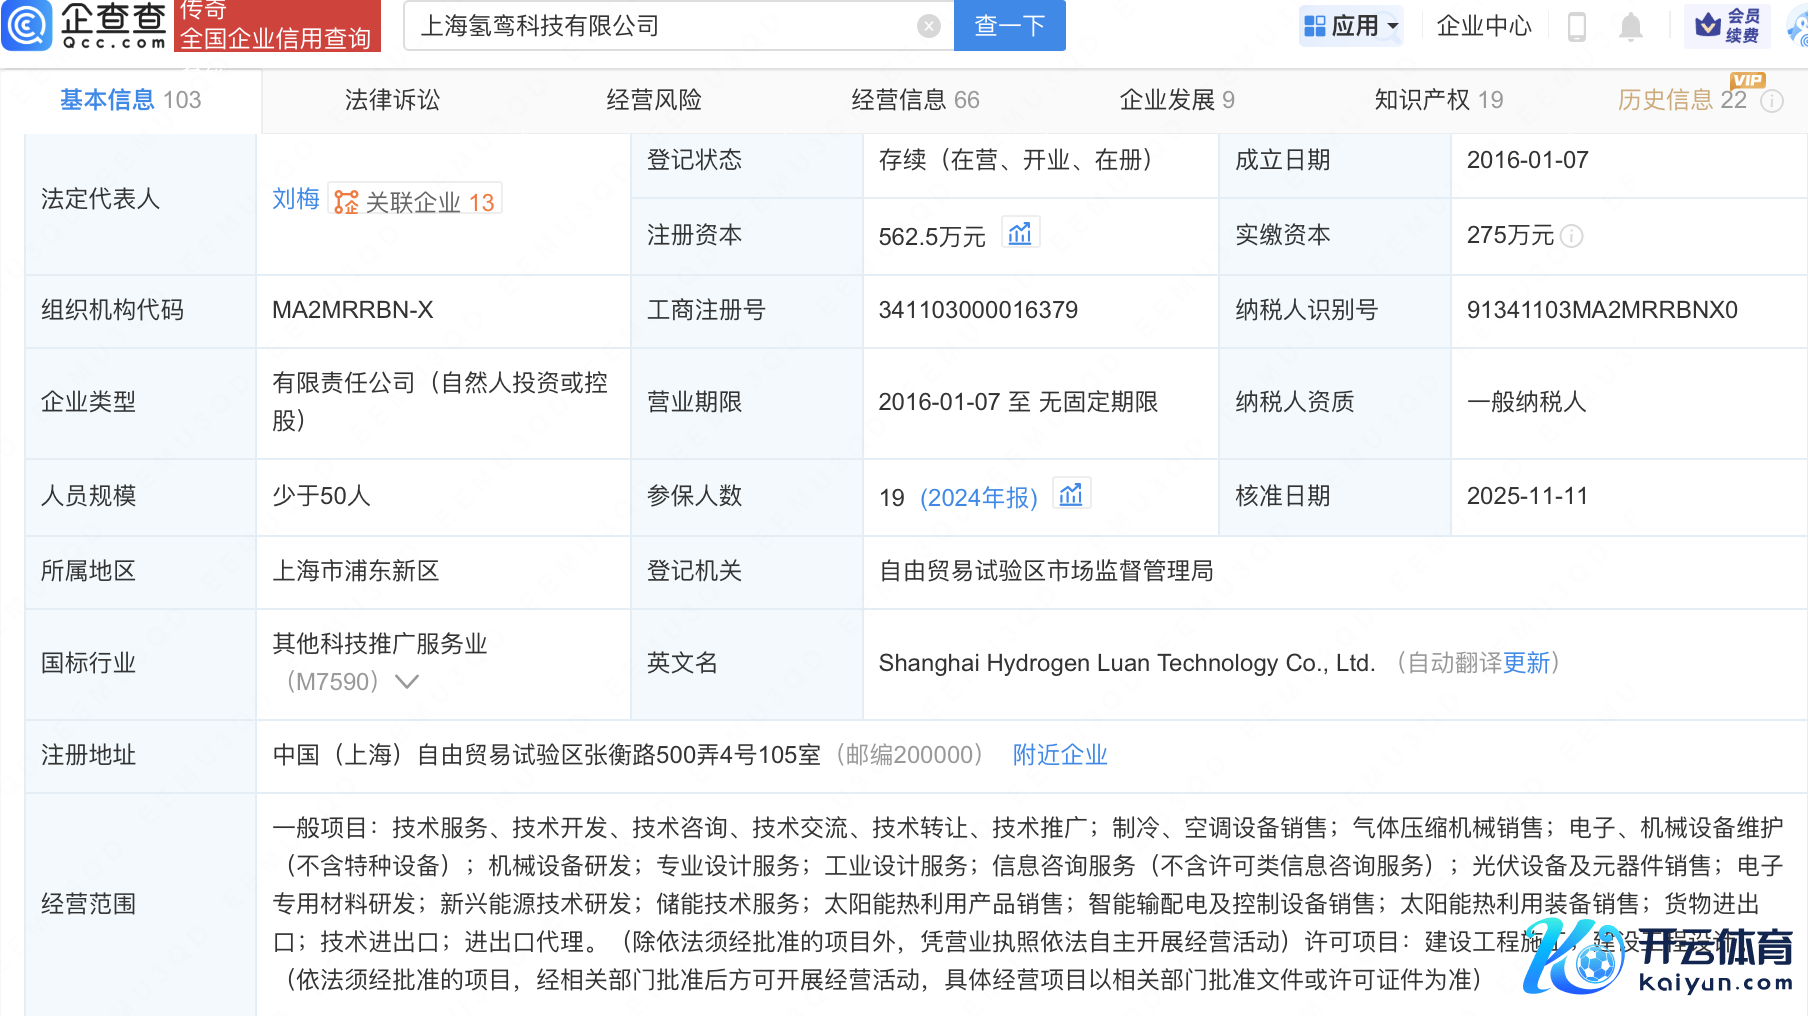Clear the search box text
The width and height of the screenshot is (1808, 1016).
tap(928, 26)
